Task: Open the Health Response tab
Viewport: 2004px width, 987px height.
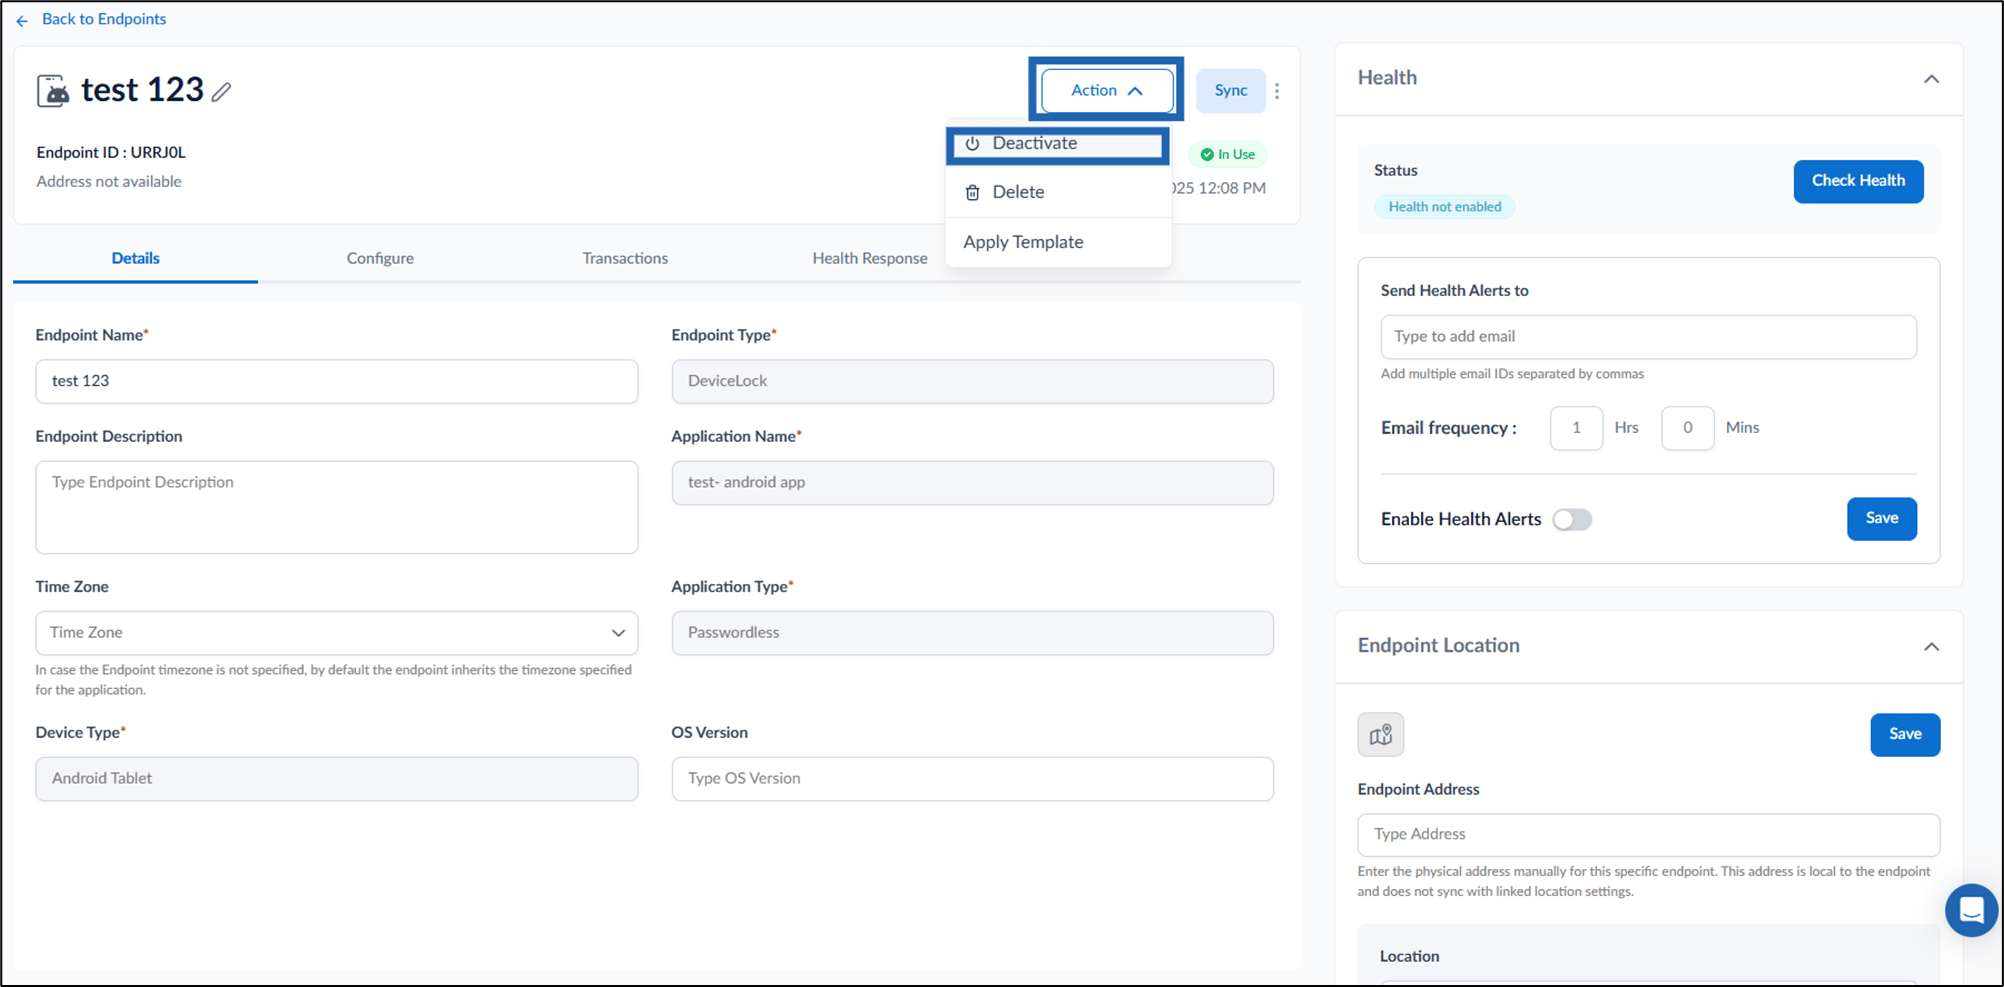Action: 870,258
